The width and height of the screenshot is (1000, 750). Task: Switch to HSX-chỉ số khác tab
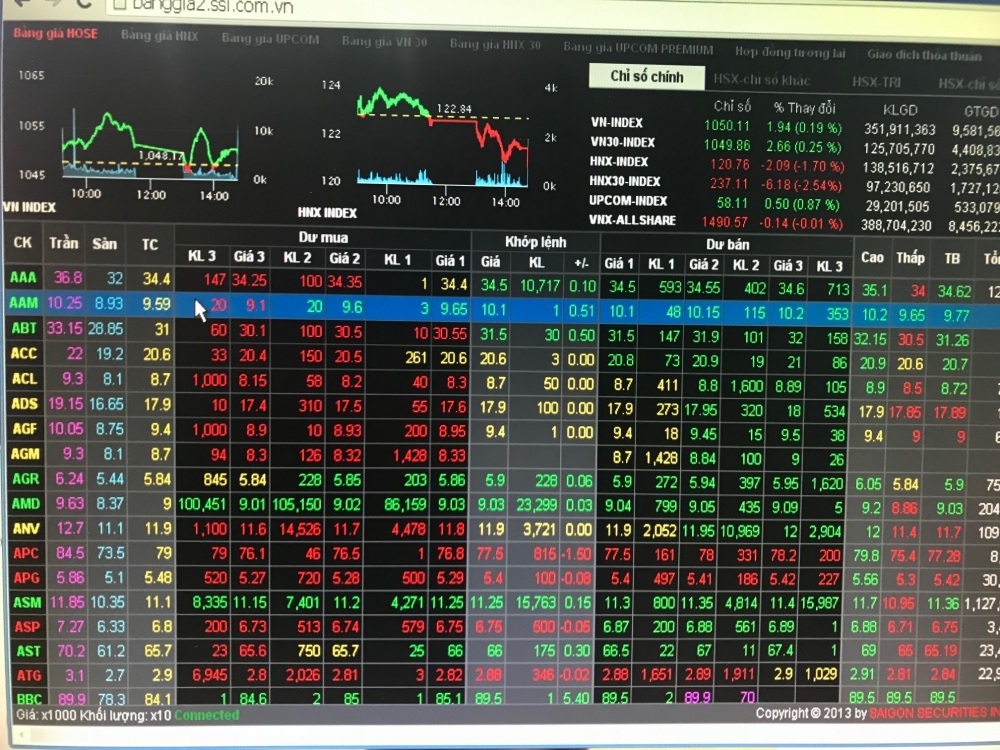click(761, 80)
